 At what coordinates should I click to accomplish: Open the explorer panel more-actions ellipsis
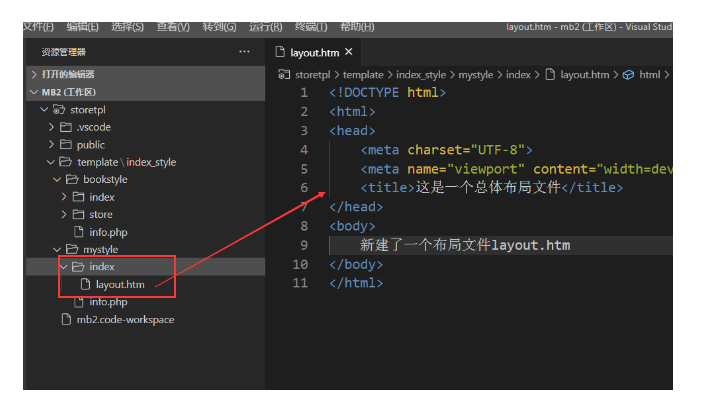244,52
